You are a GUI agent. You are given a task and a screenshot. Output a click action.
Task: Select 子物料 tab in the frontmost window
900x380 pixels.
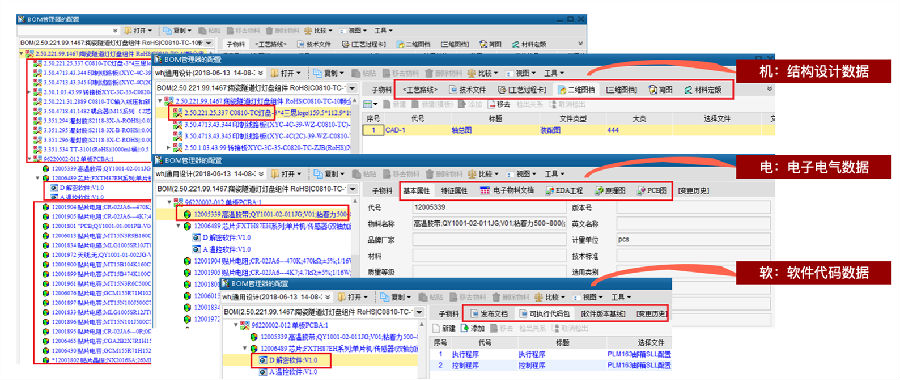pyautogui.click(x=448, y=314)
